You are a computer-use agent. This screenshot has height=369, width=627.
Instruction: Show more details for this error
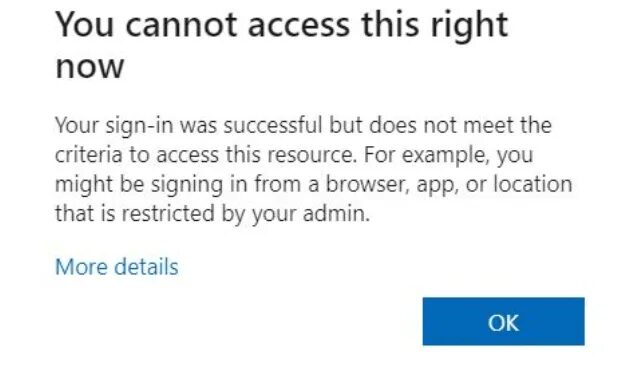(117, 267)
